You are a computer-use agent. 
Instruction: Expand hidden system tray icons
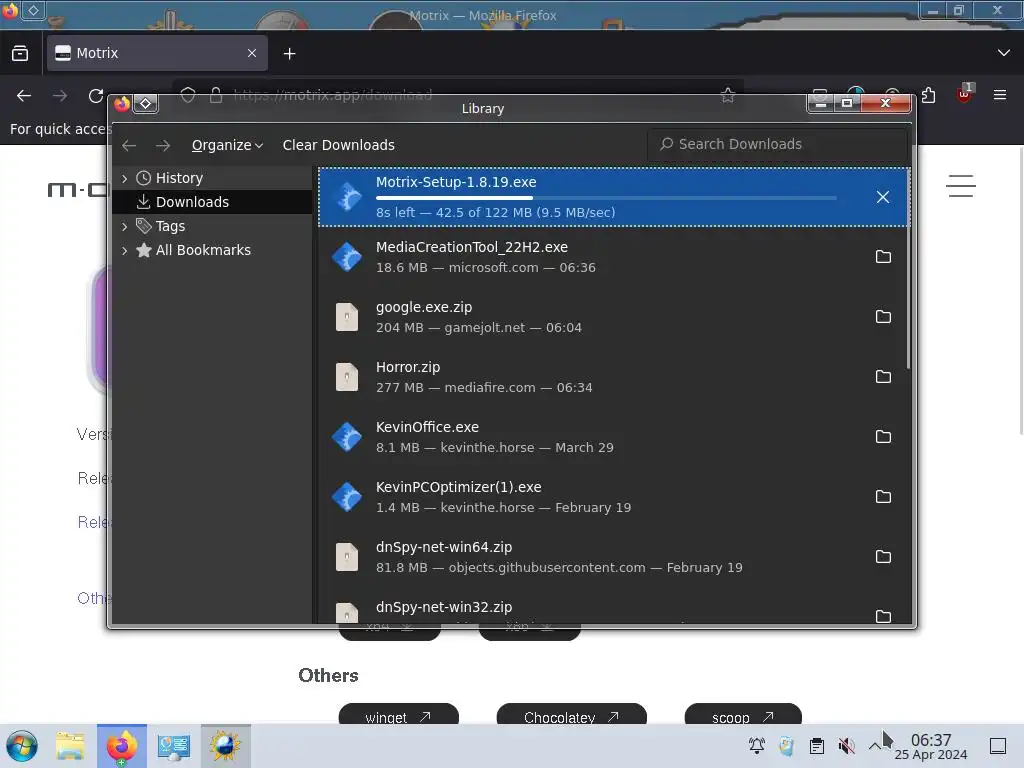[x=874, y=746]
